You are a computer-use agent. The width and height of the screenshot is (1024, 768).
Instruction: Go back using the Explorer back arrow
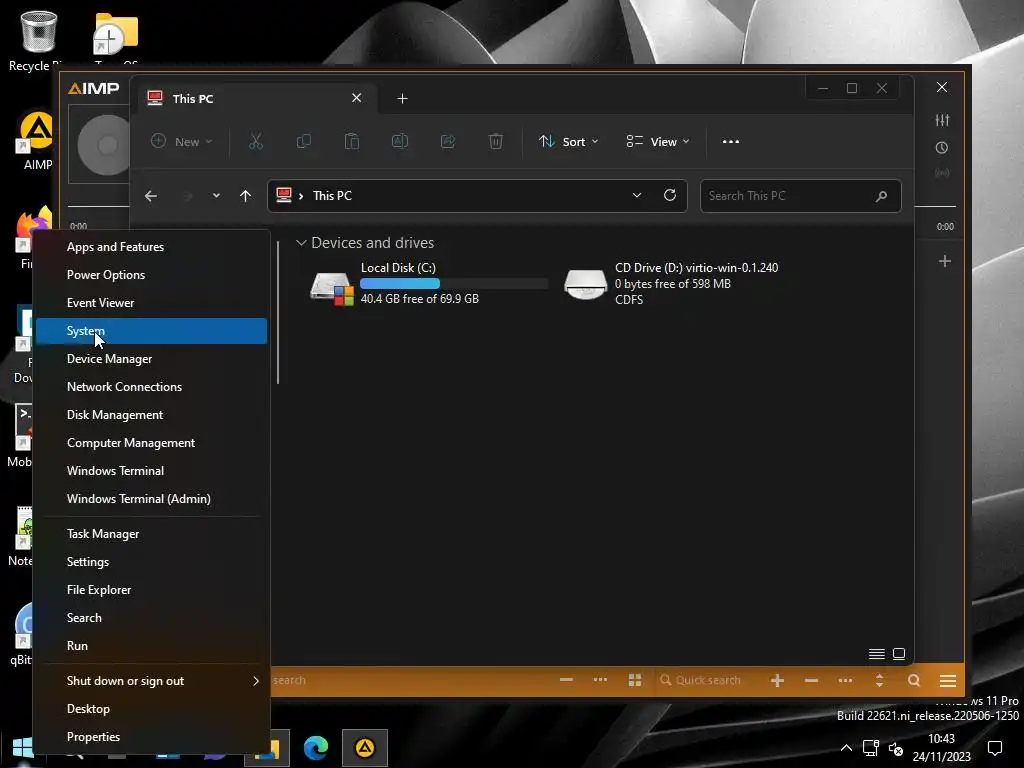pyautogui.click(x=151, y=196)
